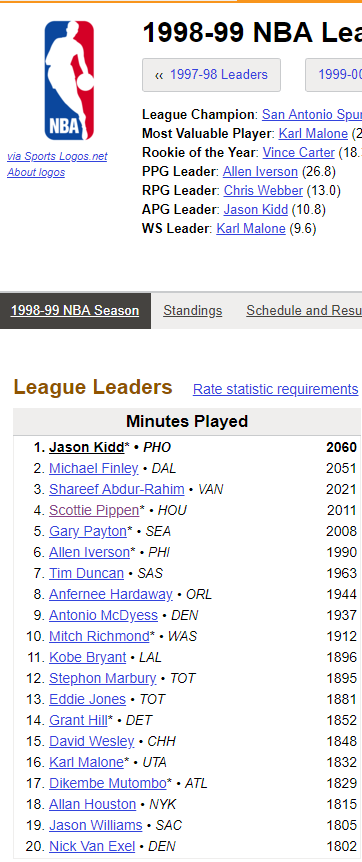
Task: Open the via Sports Logos.net link
Action: (57, 156)
